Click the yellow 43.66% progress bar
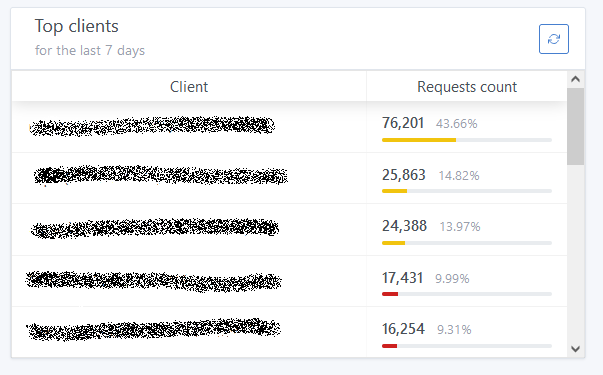 point(467,140)
